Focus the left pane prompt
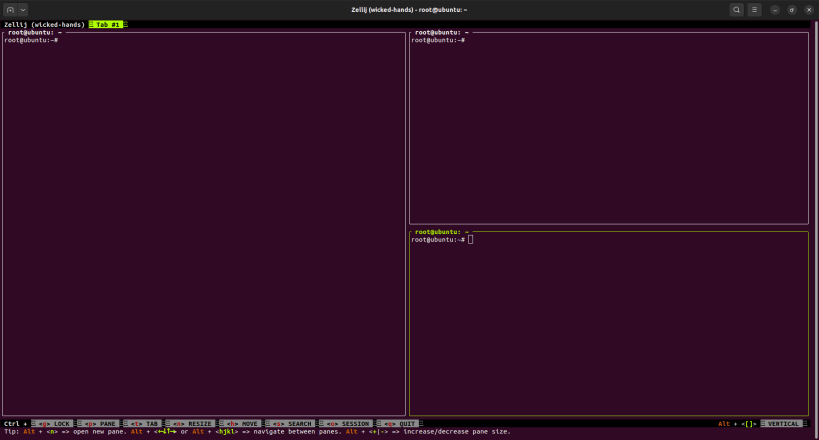This screenshot has width=819, height=440. coord(31,40)
